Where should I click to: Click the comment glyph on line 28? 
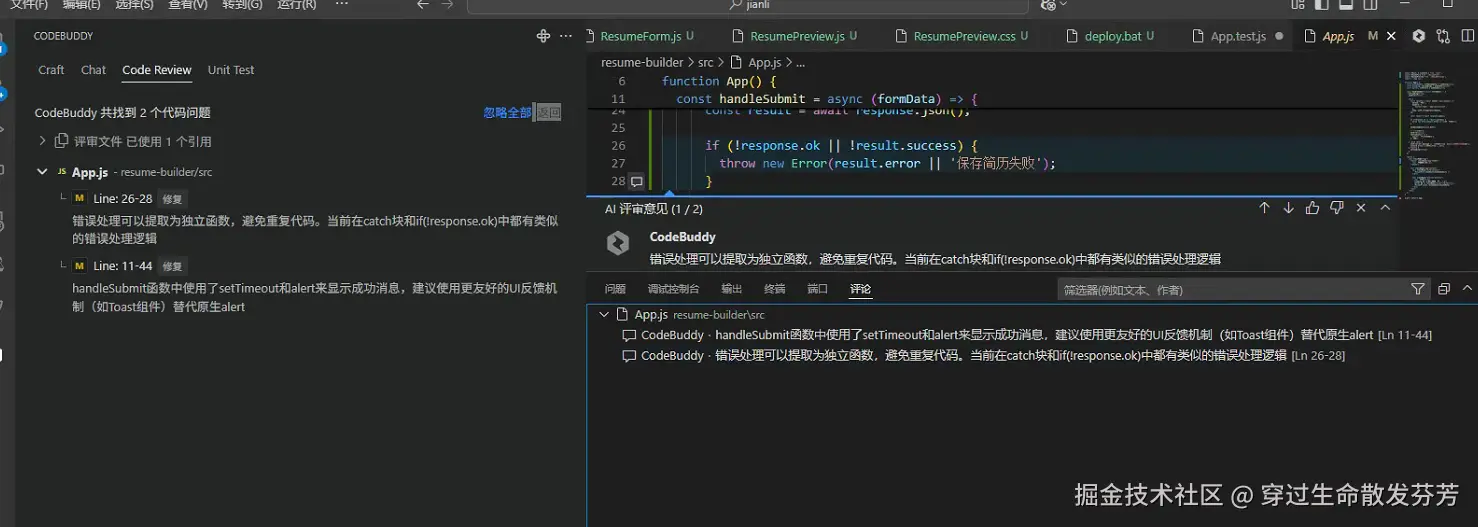coord(636,182)
